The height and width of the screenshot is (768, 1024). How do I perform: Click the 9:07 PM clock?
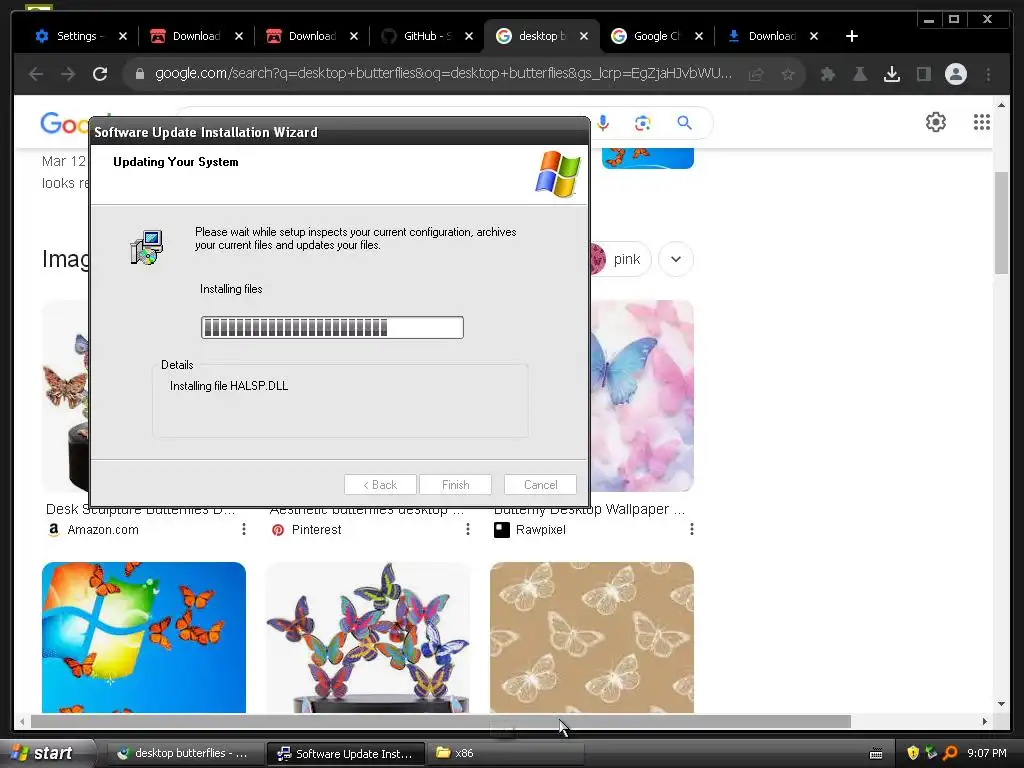pos(987,753)
